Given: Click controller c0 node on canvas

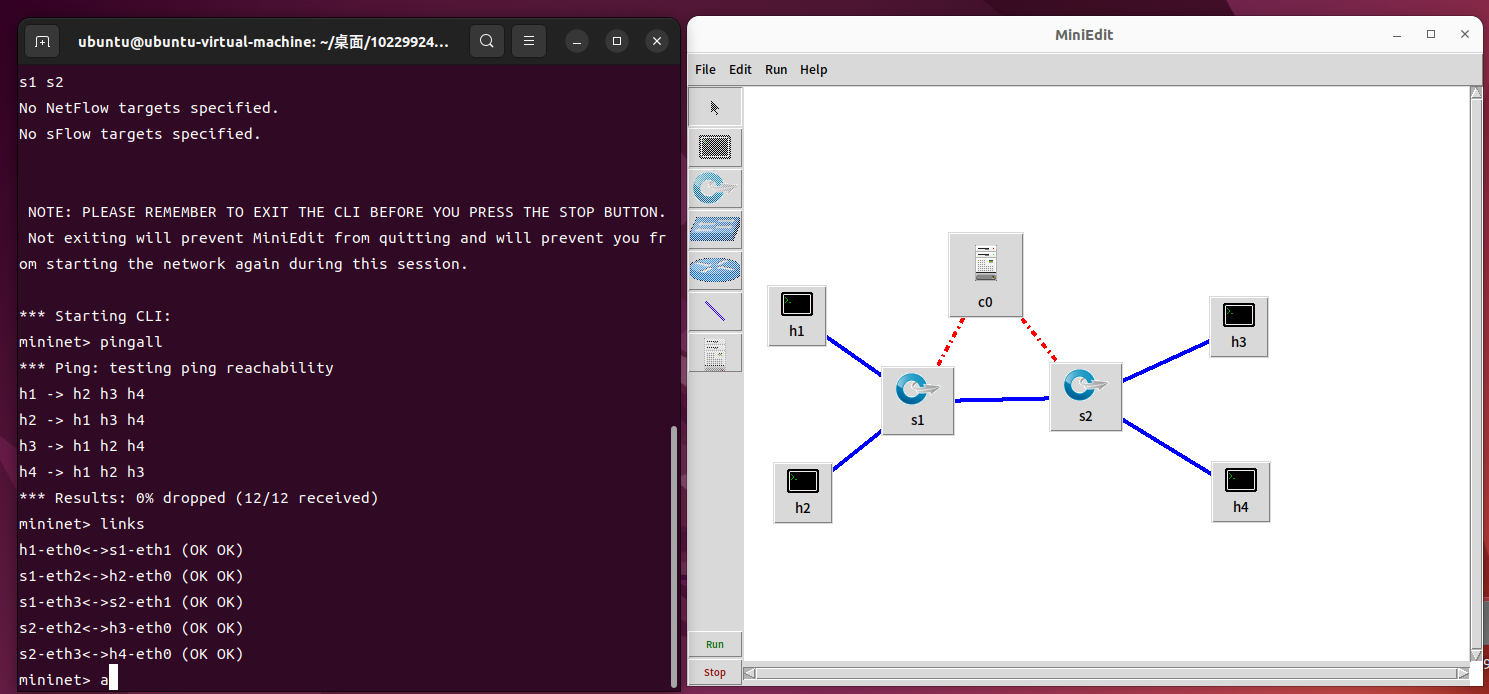Looking at the screenshot, I should (986, 275).
